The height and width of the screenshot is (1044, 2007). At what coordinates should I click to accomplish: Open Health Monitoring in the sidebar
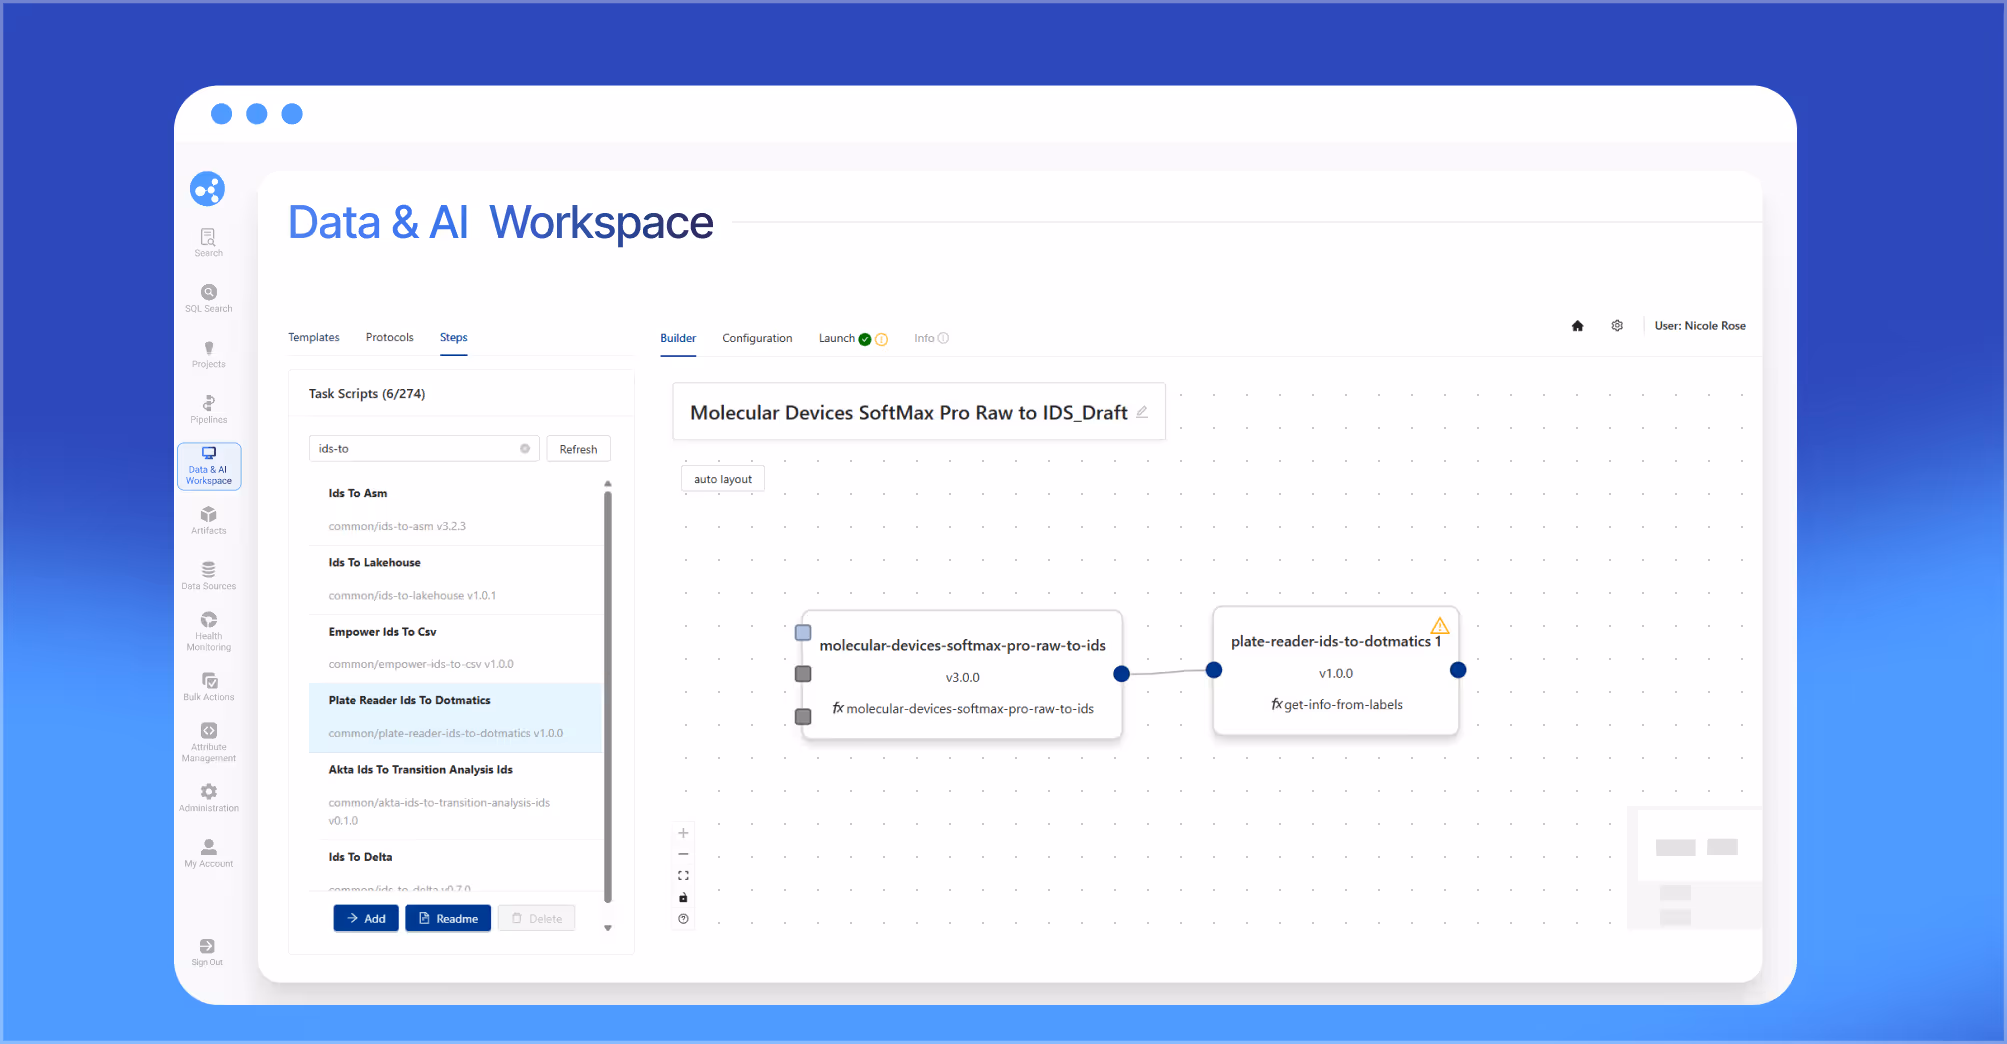pyautogui.click(x=208, y=631)
